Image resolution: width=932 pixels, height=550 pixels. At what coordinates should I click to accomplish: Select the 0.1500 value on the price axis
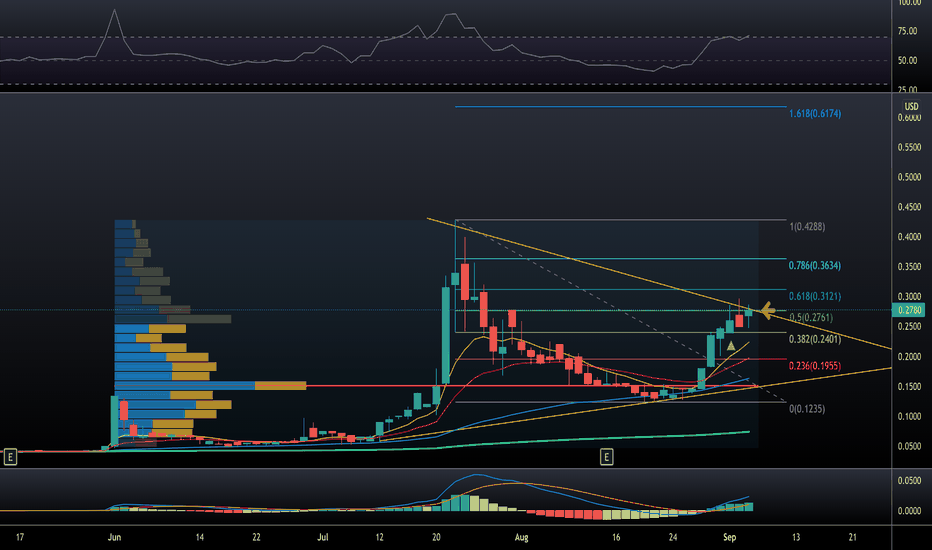[x=909, y=386]
